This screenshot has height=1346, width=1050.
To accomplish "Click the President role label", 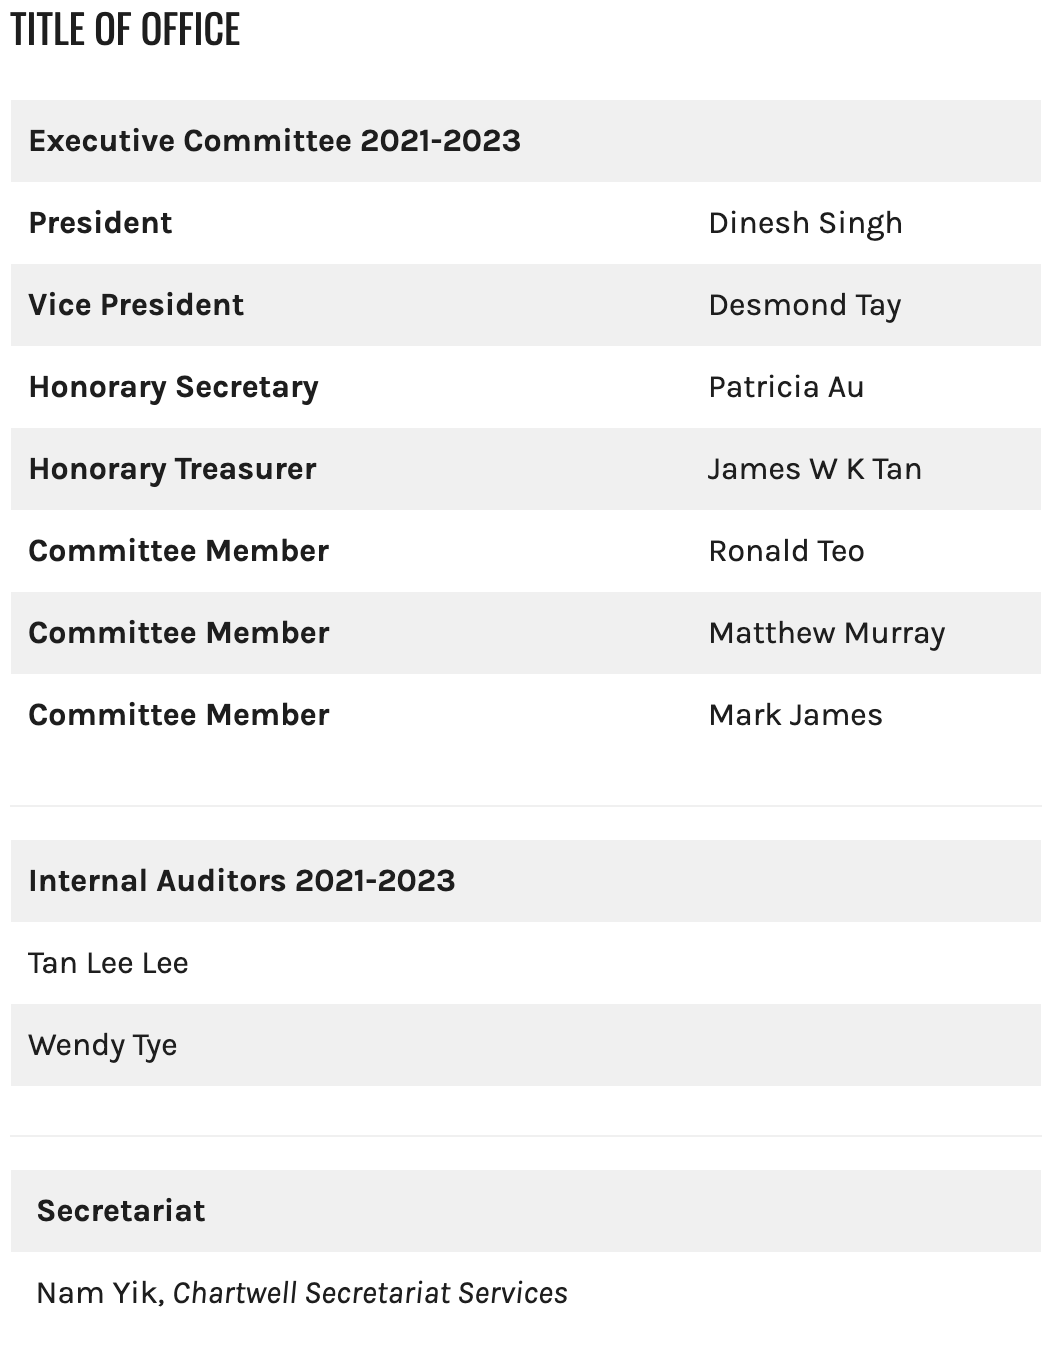I will point(100,223).
